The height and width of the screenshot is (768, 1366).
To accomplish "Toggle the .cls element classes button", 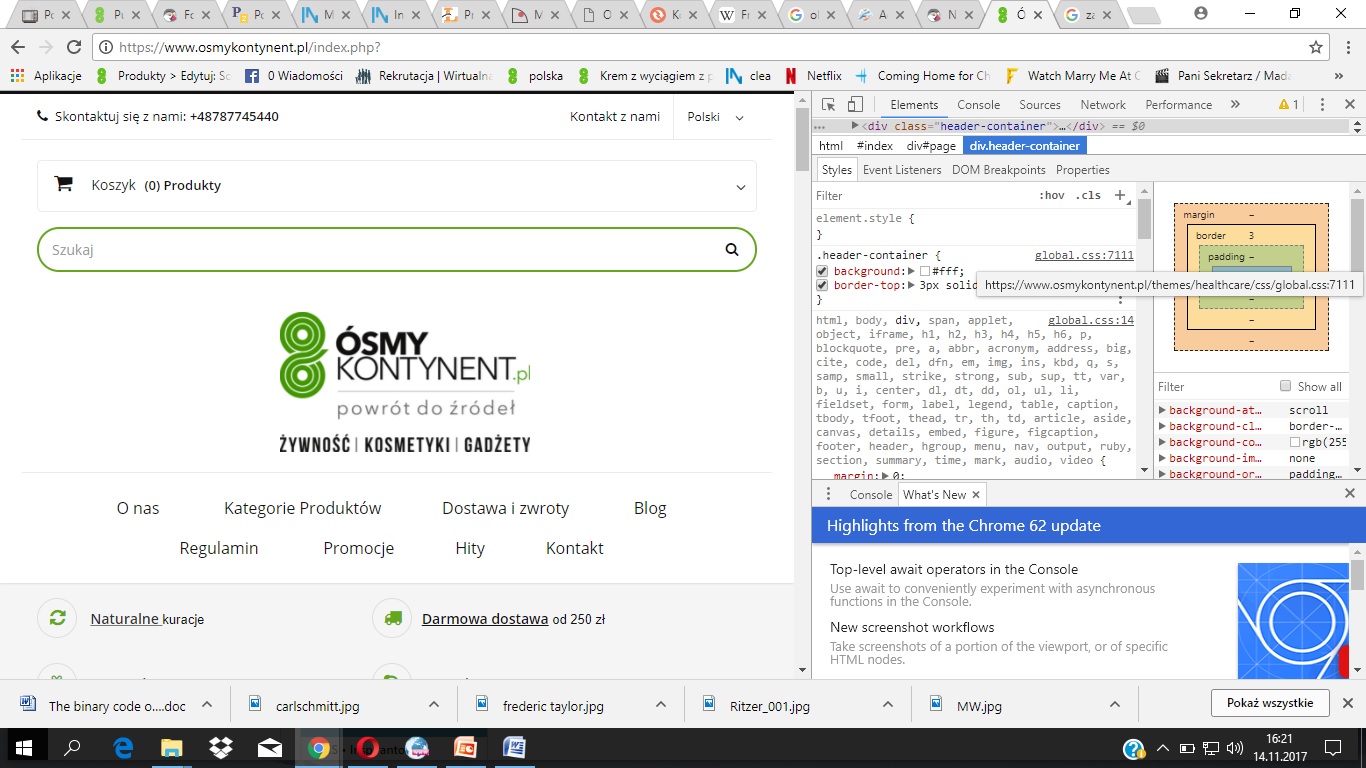I will pyautogui.click(x=1088, y=196).
